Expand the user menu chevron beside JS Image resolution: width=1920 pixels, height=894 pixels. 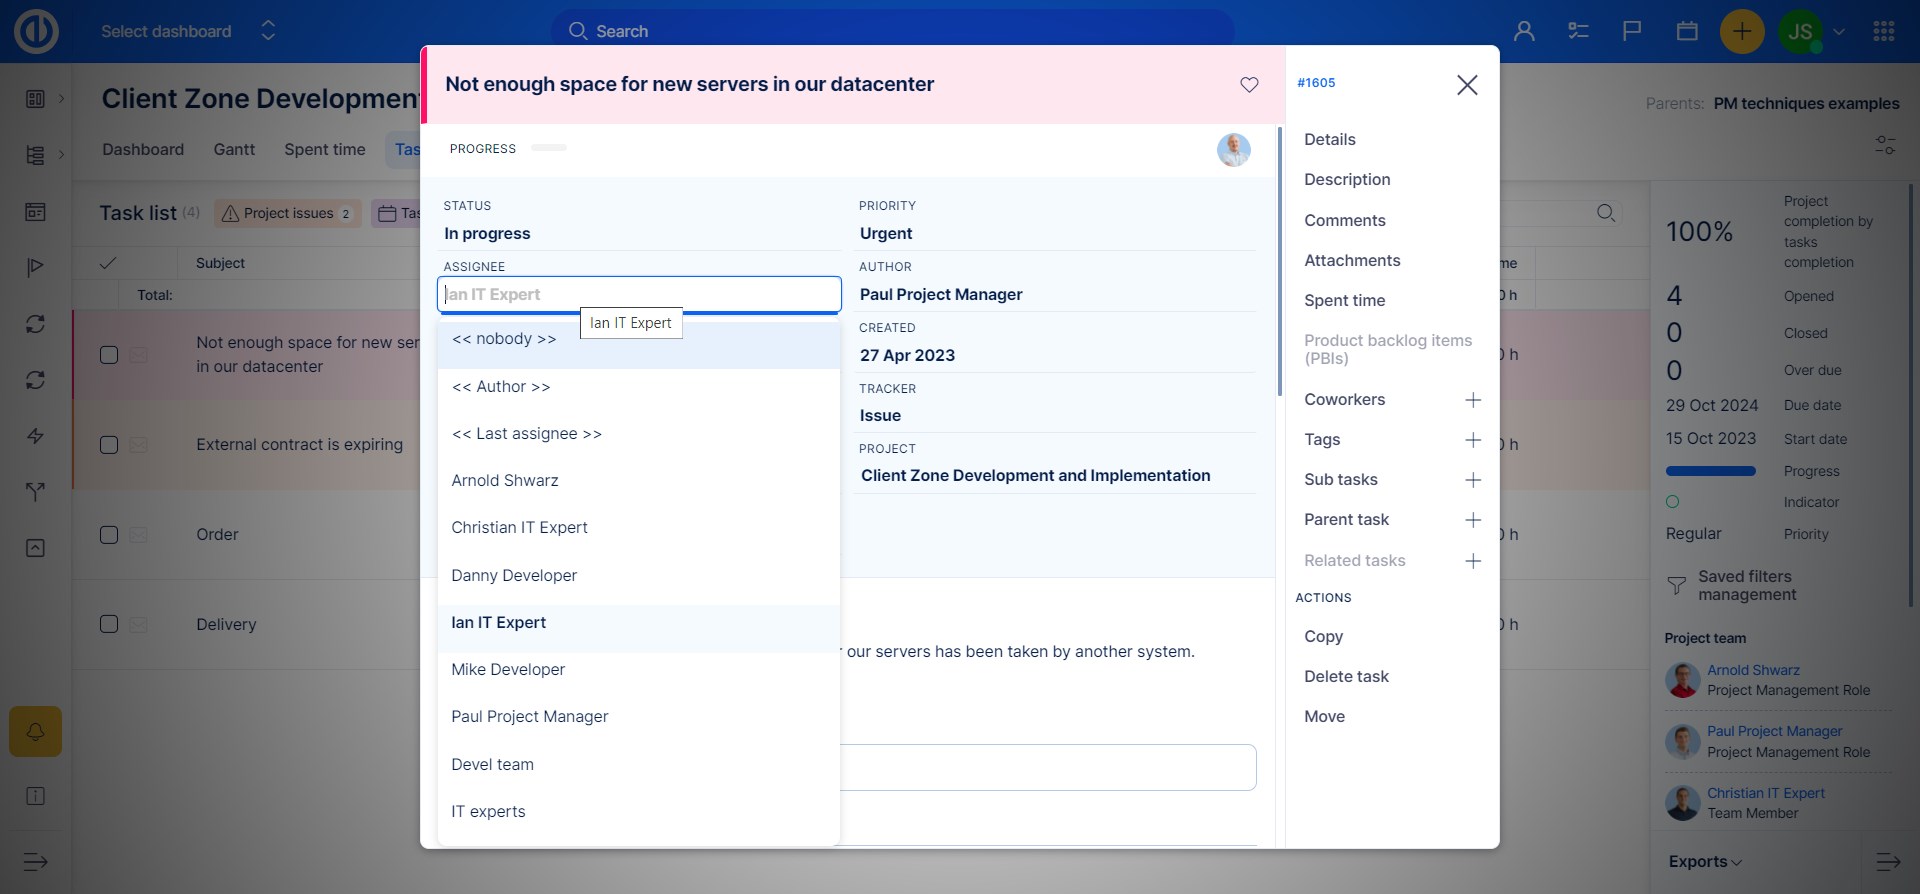tap(1839, 31)
